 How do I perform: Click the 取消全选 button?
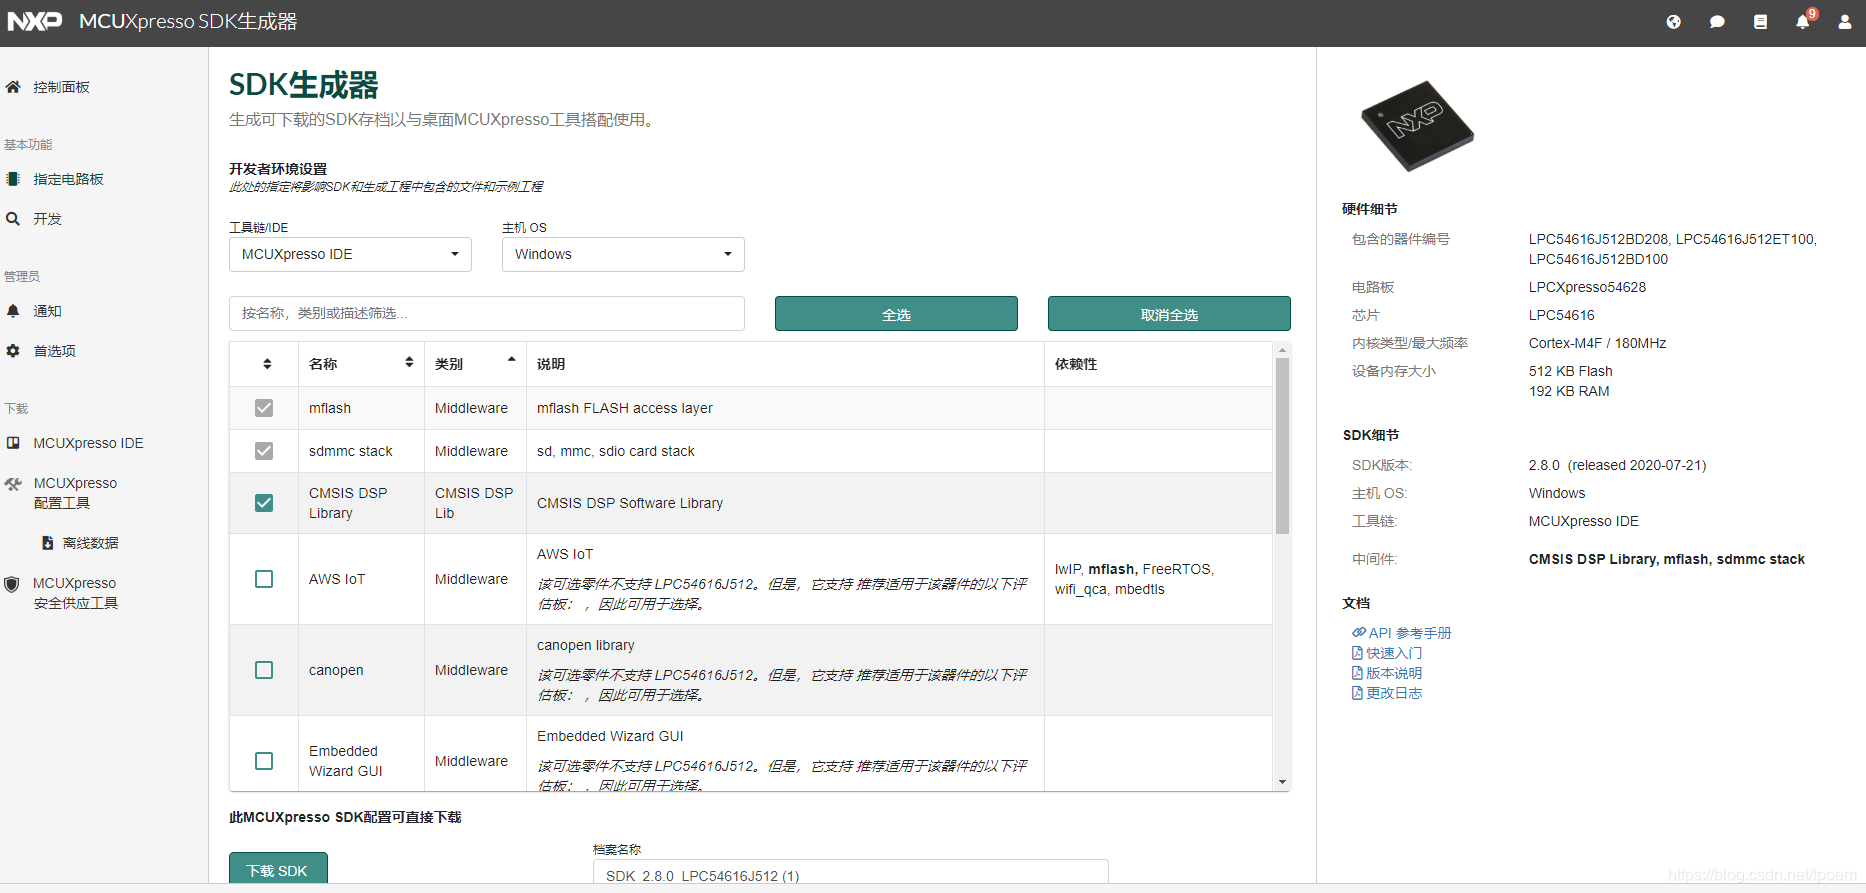[1169, 314]
